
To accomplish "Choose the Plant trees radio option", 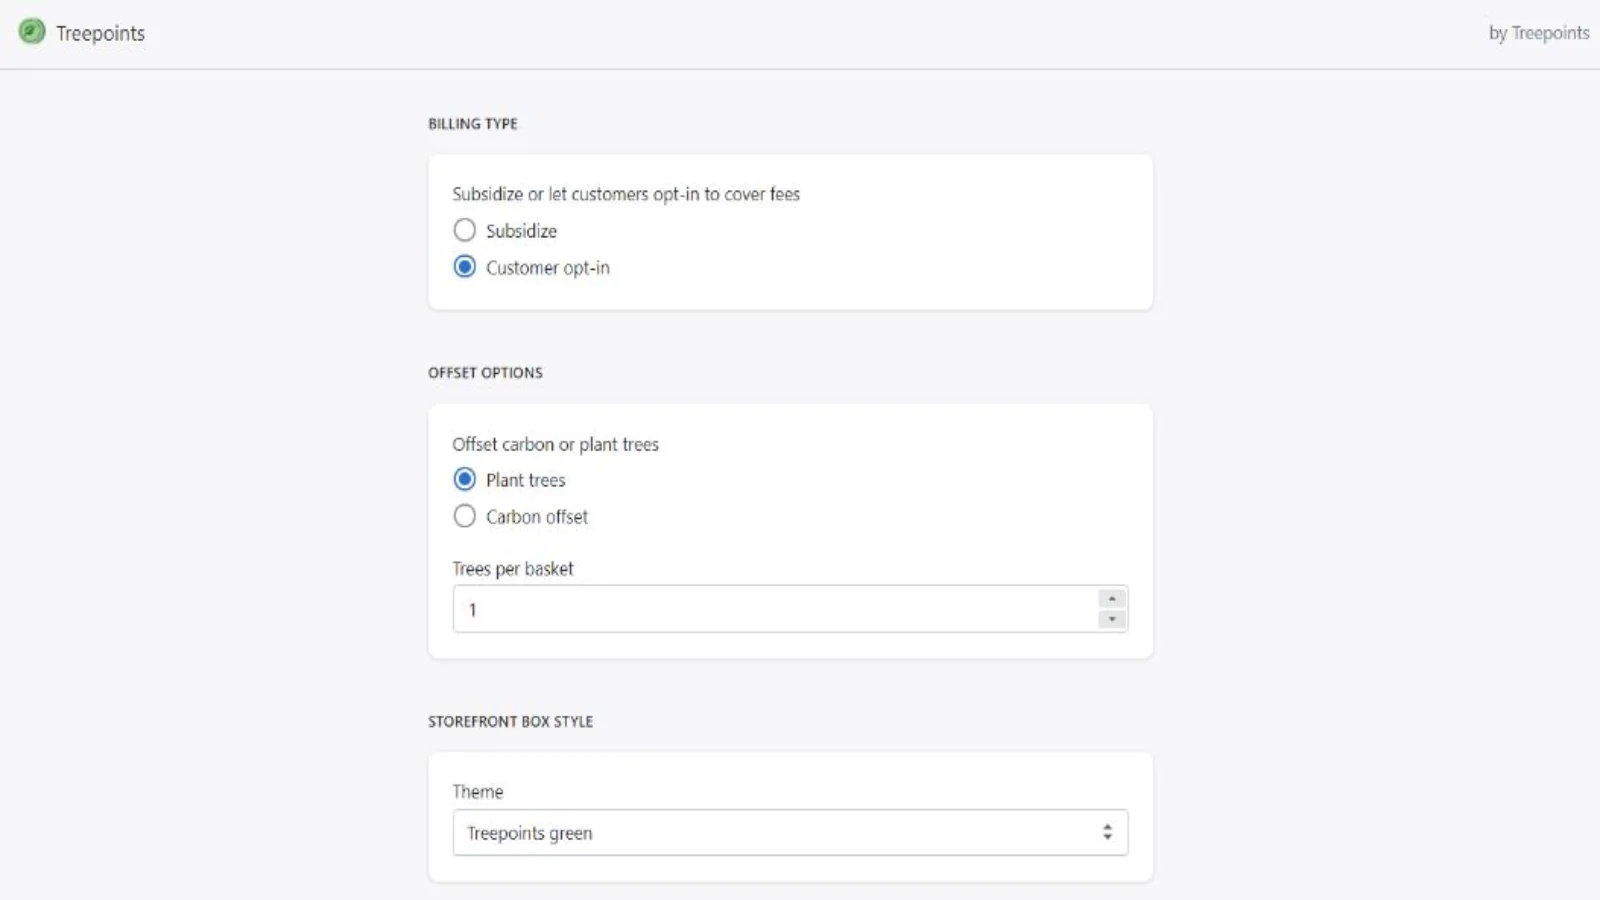I will click(465, 480).
